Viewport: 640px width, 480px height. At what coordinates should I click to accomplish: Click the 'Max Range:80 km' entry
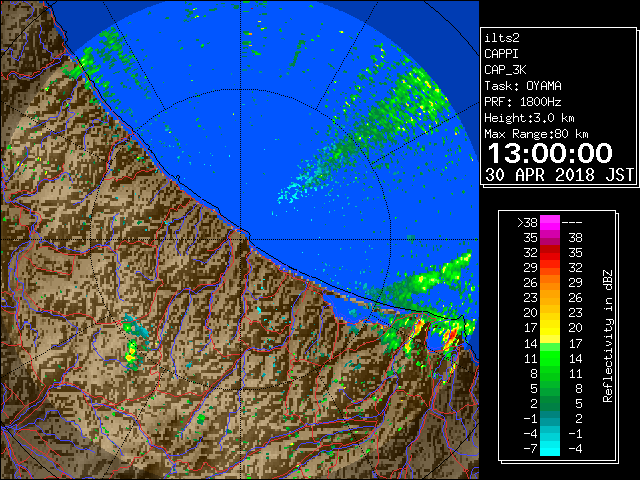536,134
